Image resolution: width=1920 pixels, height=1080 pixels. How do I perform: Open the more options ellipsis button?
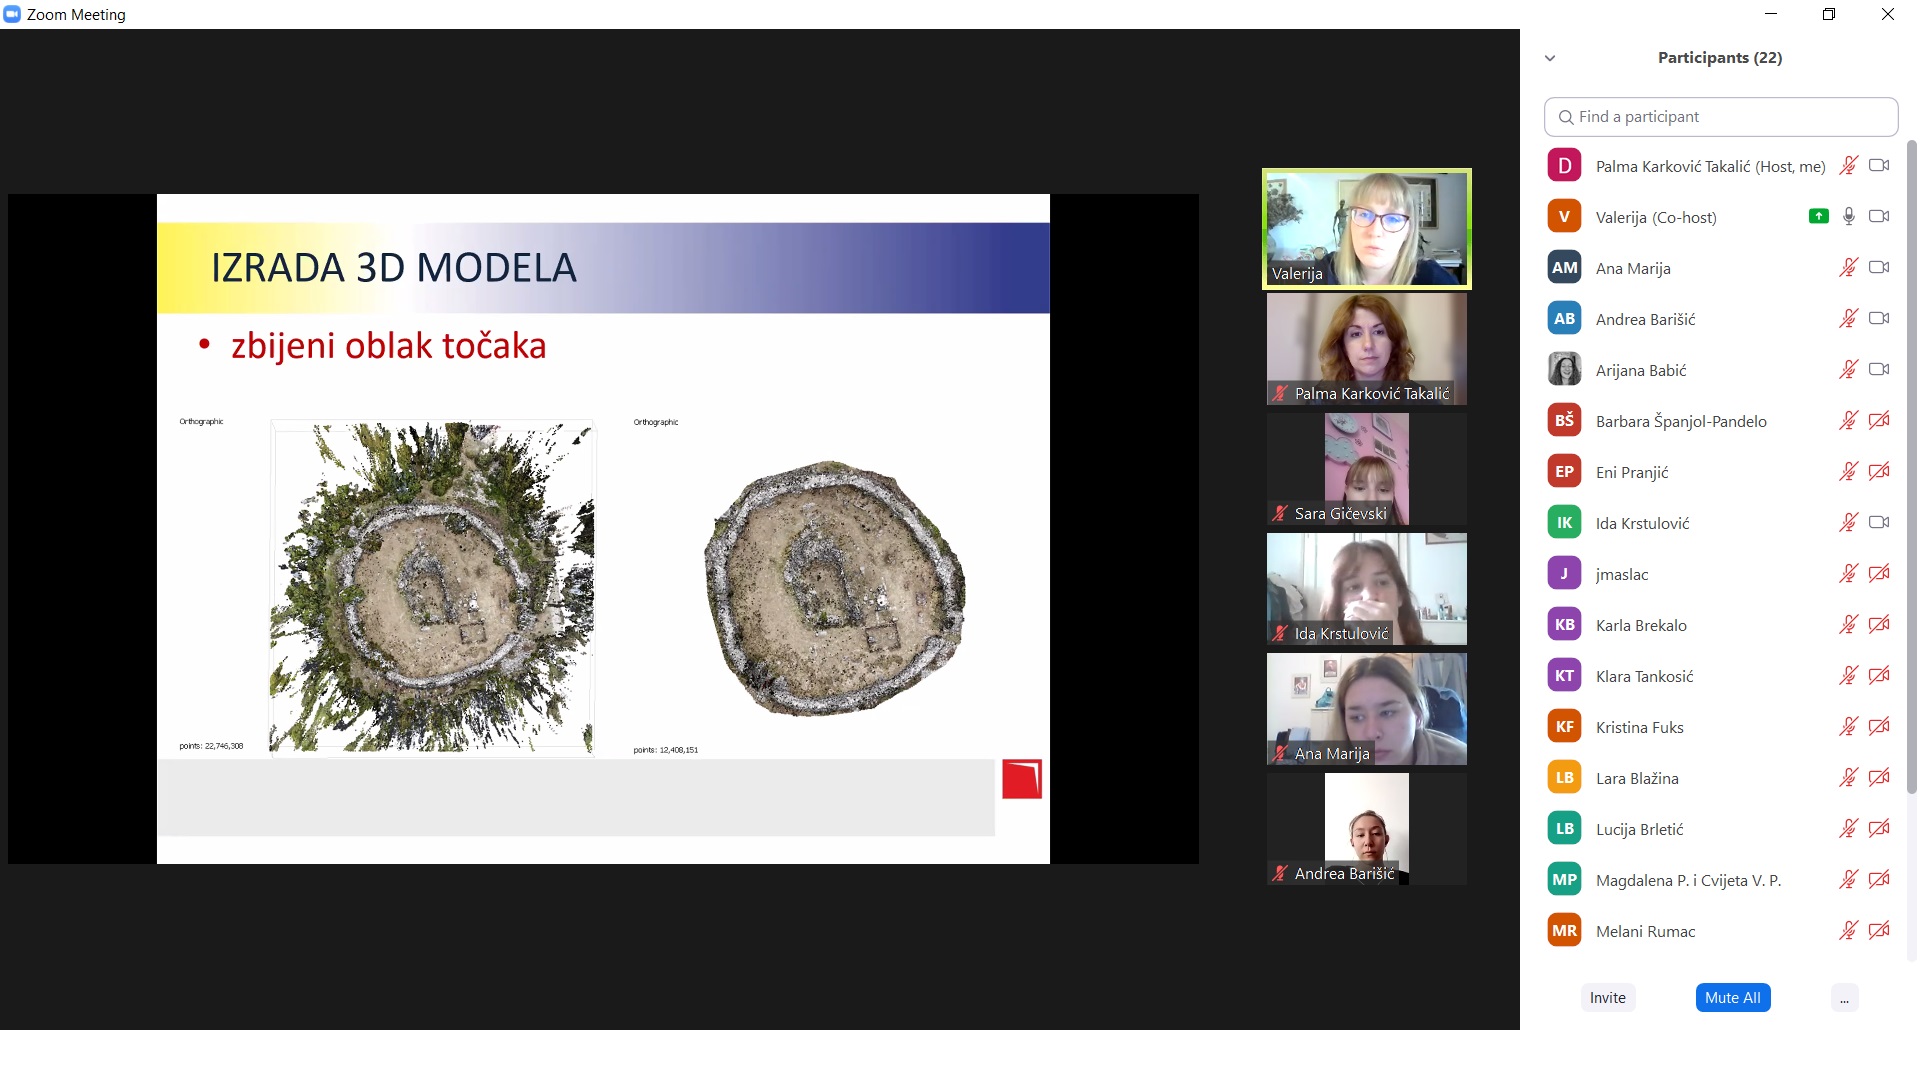click(x=1844, y=998)
